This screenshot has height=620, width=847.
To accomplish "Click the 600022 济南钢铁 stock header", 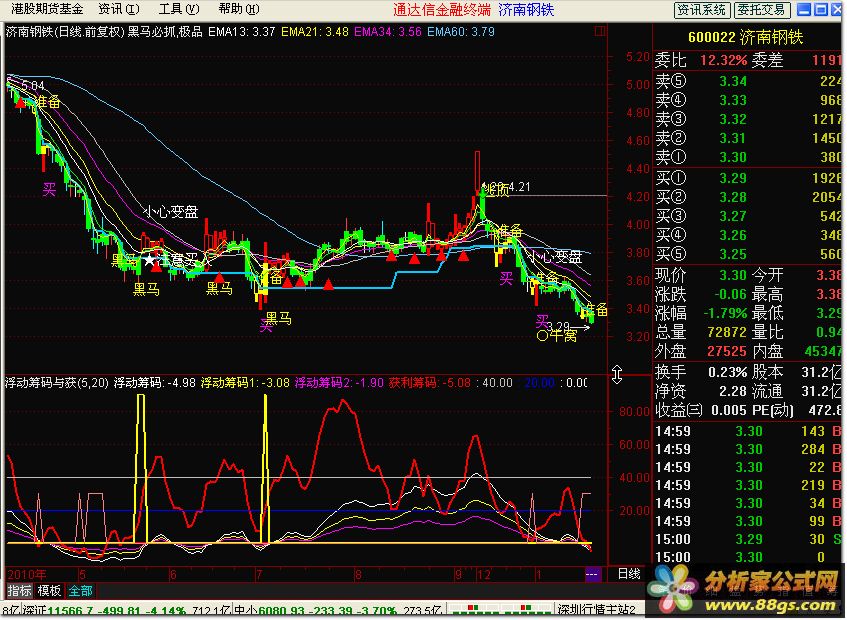I will 745,37.
